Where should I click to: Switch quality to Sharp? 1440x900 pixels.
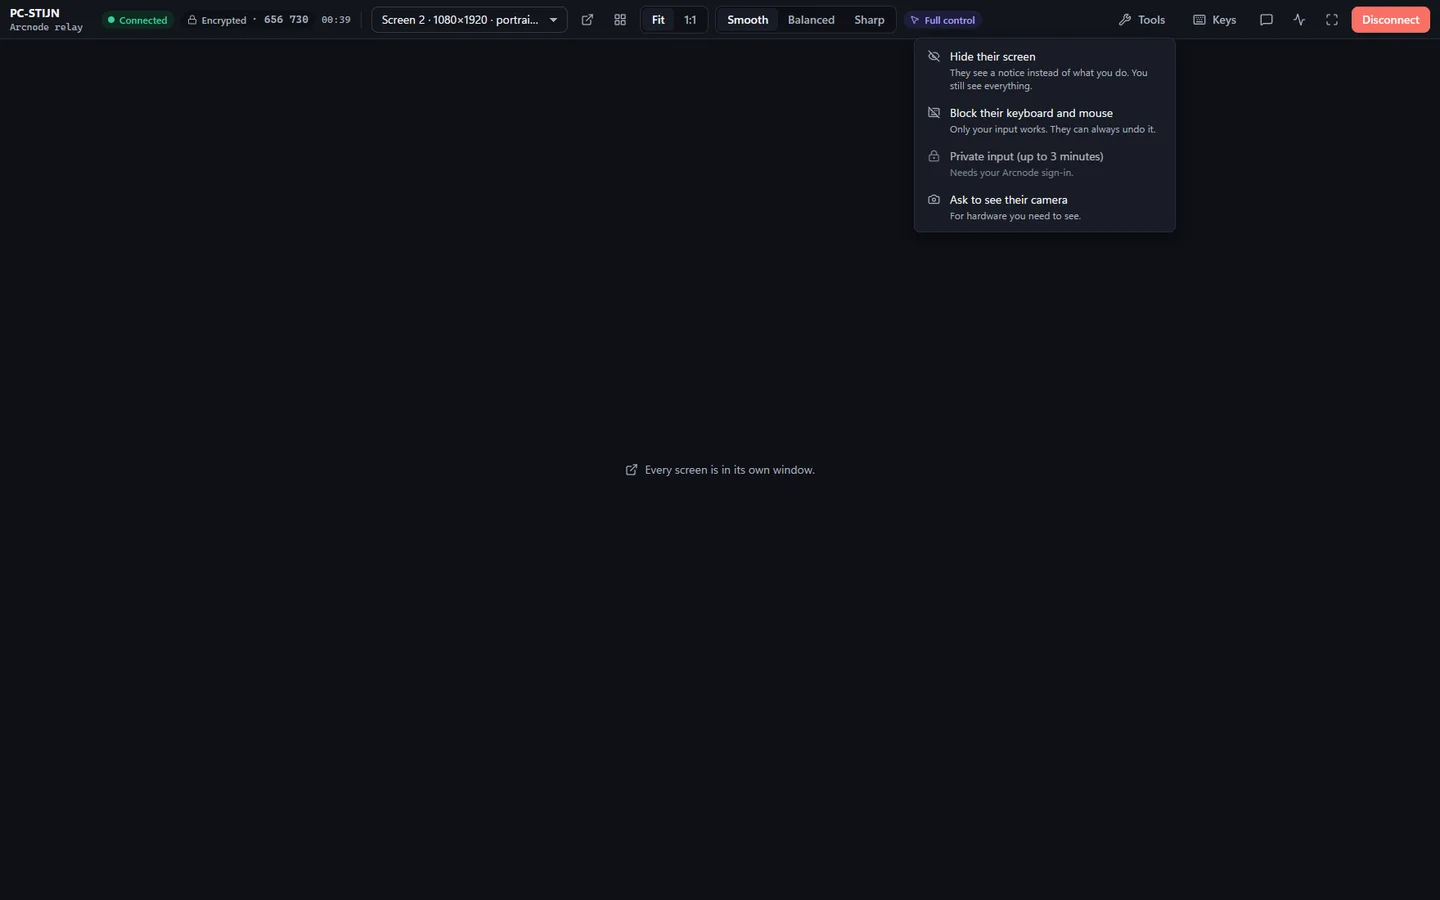point(869,20)
